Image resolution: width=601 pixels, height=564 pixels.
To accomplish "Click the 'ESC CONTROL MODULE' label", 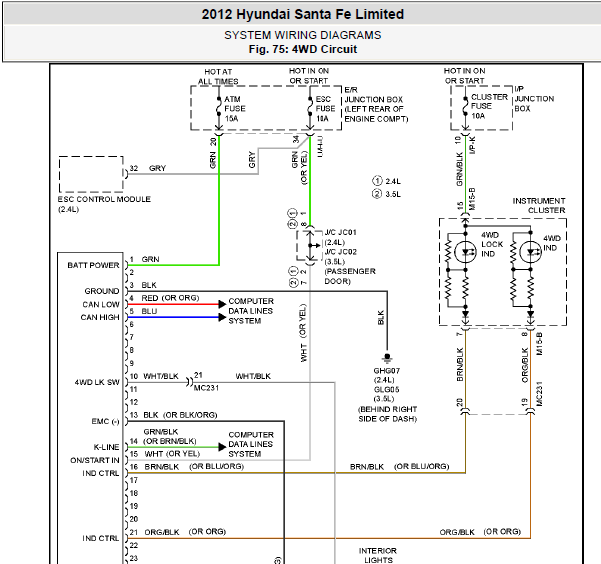I will click(104, 199).
